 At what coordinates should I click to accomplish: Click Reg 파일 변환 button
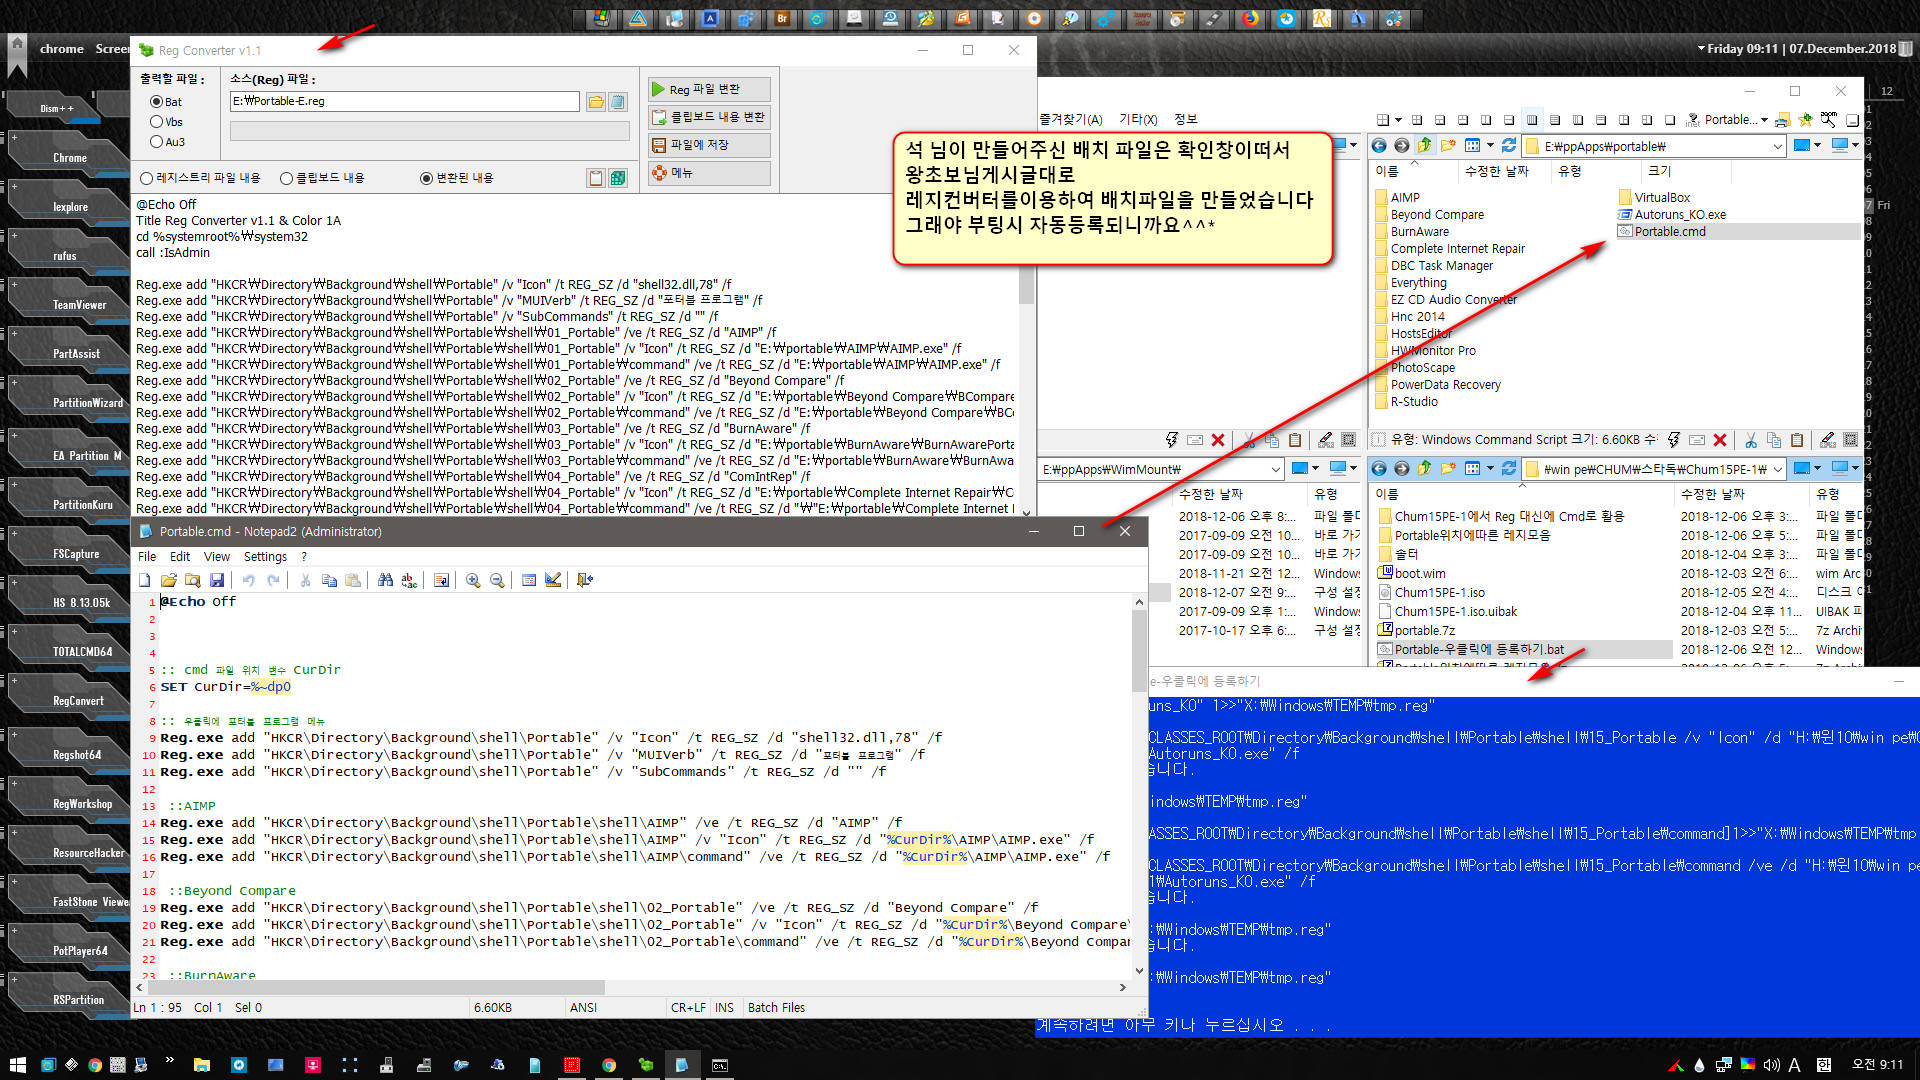pos(709,89)
